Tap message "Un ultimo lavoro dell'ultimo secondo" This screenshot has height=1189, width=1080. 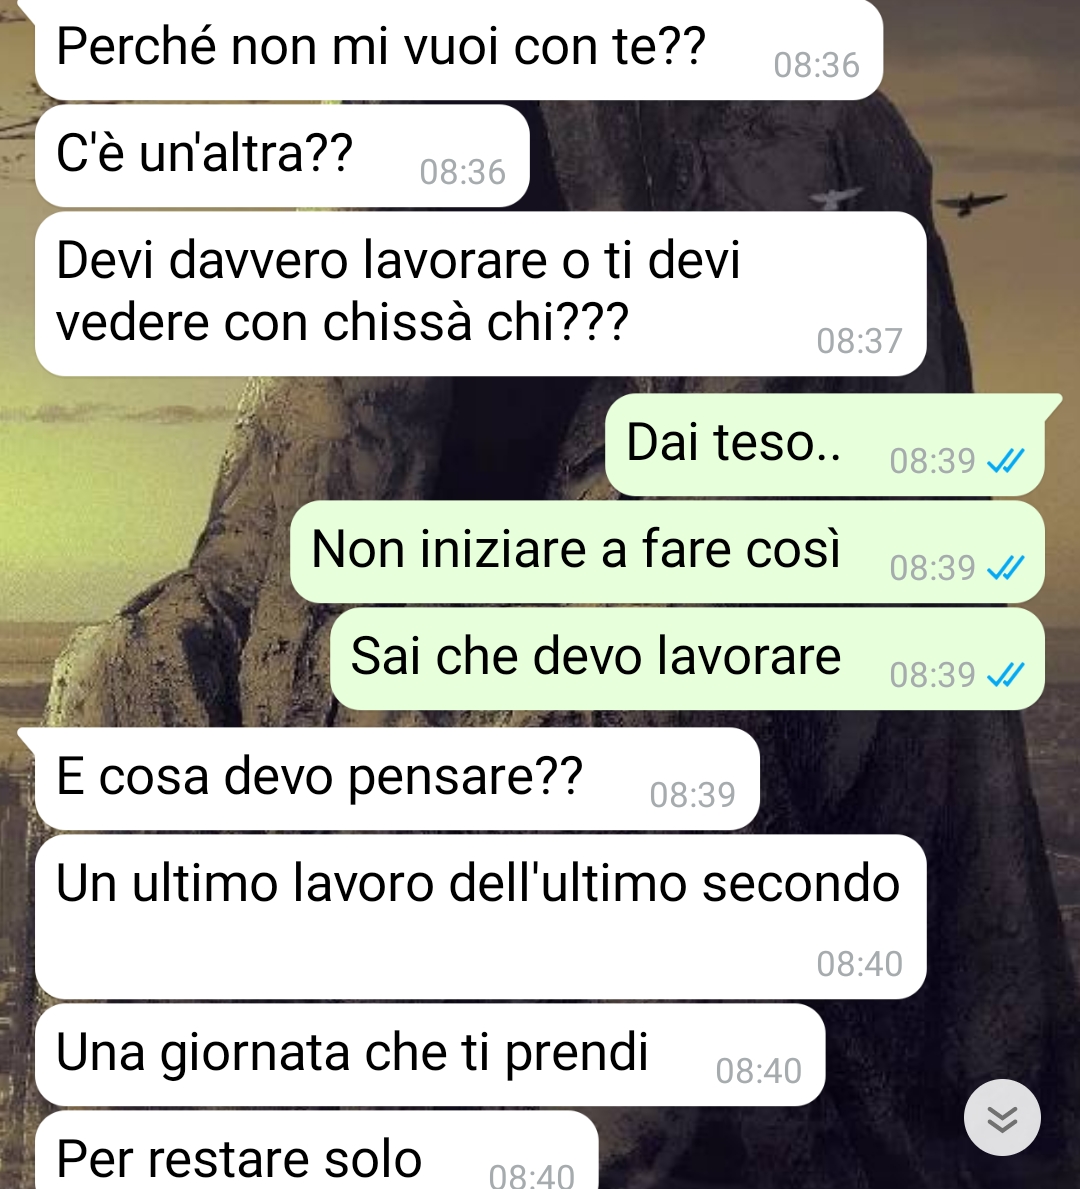tap(480, 917)
